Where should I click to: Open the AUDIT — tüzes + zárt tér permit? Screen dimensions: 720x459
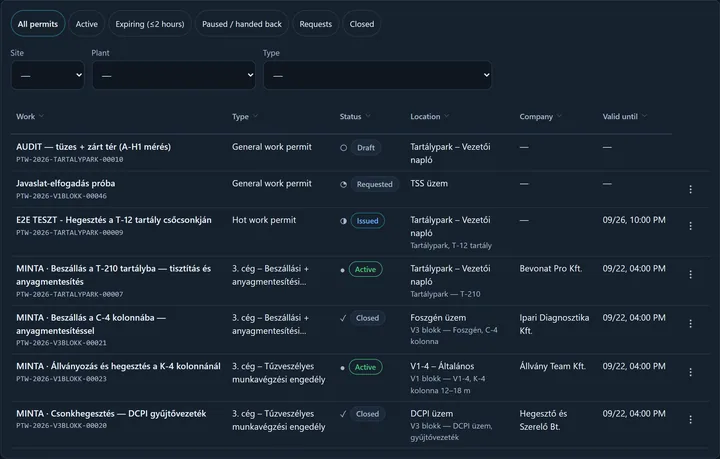click(93, 147)
